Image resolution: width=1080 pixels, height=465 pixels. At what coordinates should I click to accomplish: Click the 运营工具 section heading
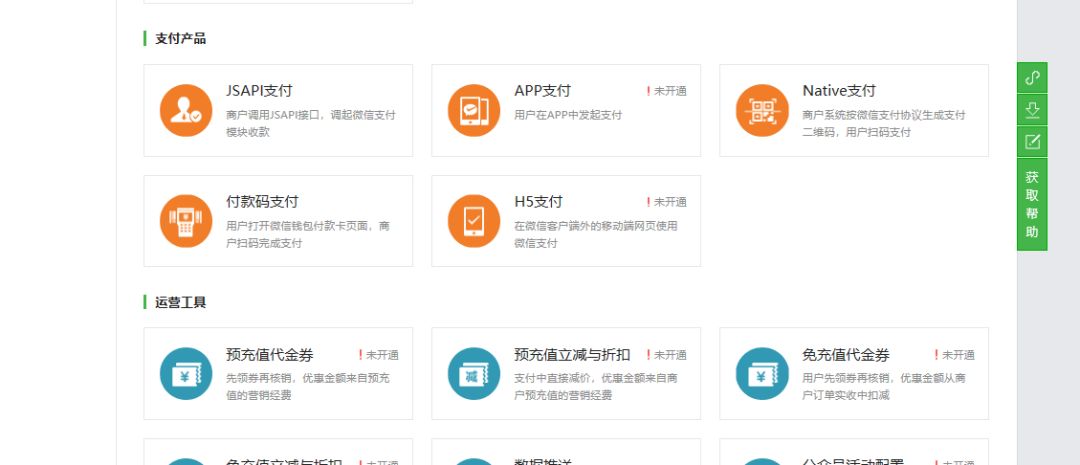(x=180, y=302)
